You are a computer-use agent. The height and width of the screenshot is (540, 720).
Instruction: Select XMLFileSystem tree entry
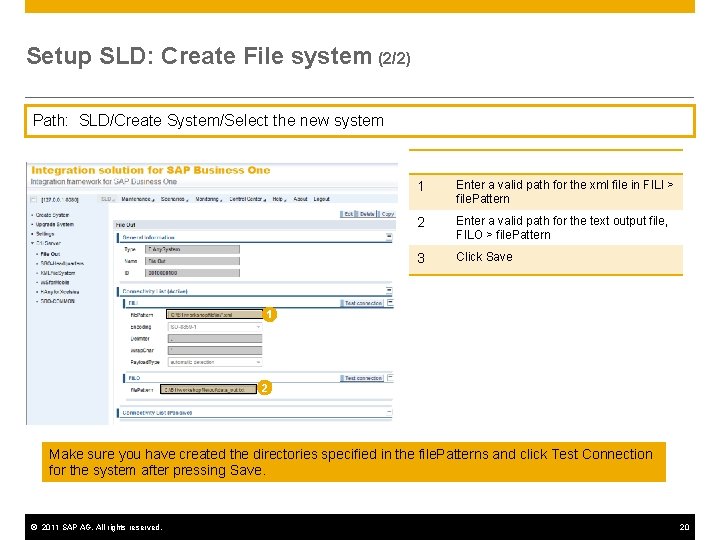coord(57,273)
